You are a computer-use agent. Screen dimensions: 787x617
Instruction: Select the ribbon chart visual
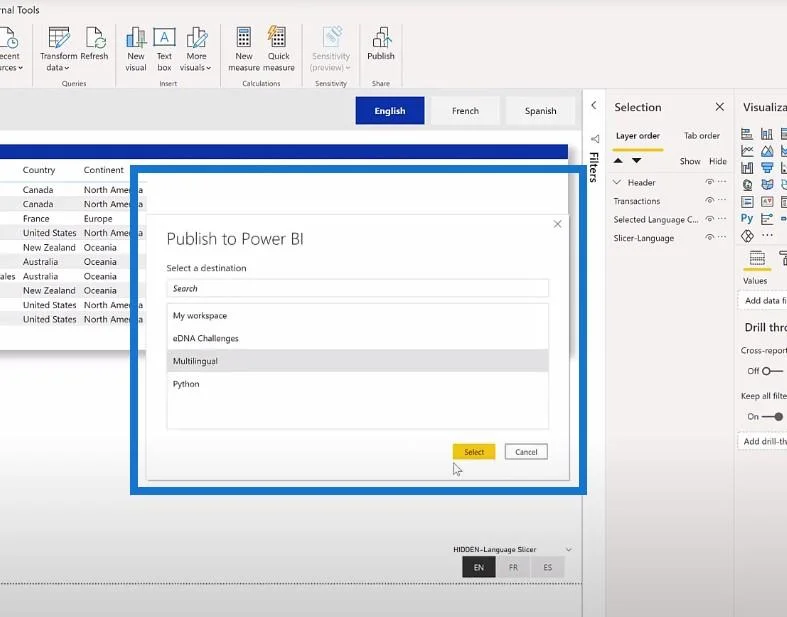747,168
